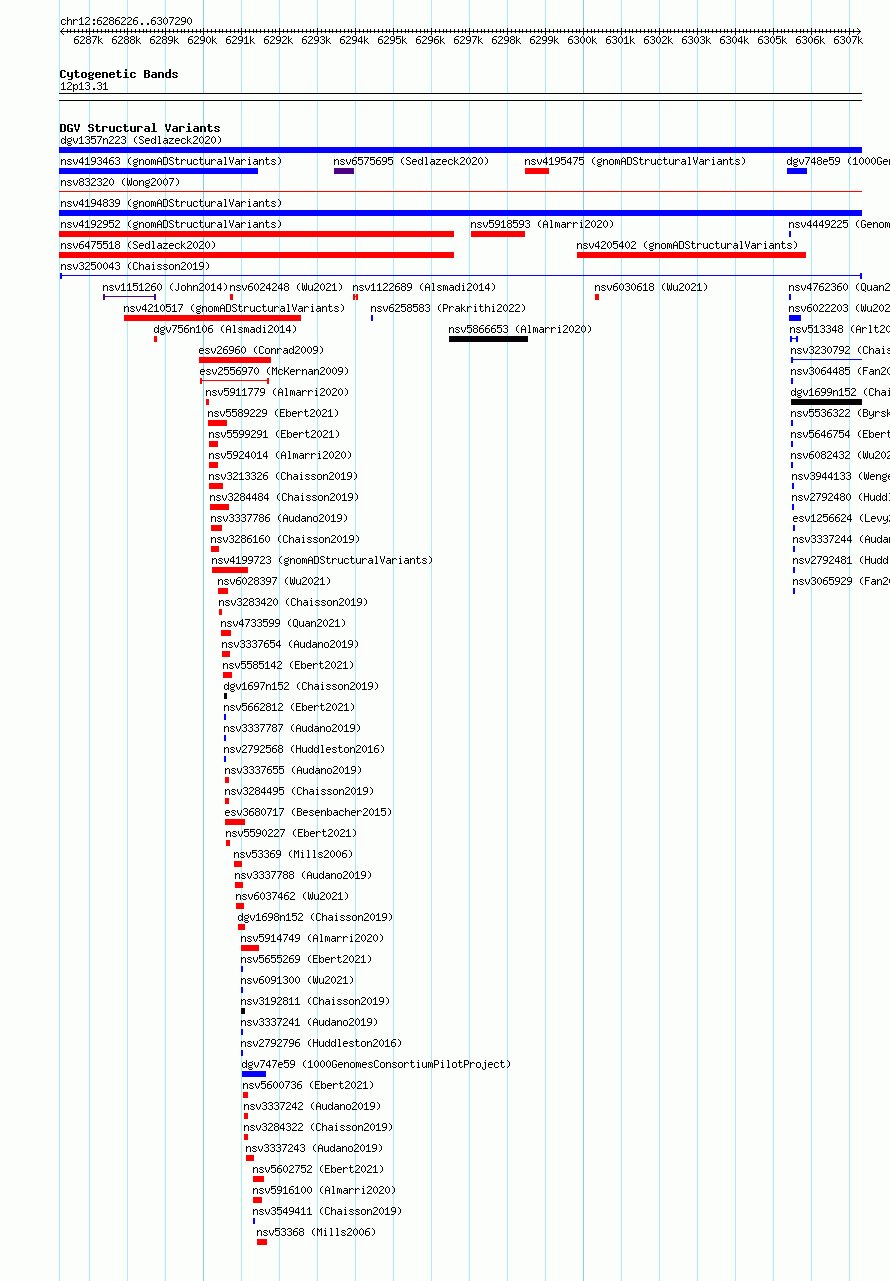Open nsv3549411 (Chaisson2019) label

click(328, 1211)
